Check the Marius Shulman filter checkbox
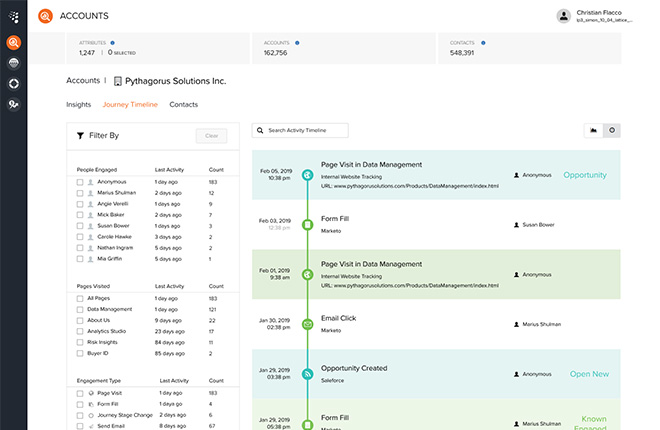 pos(80,193)
